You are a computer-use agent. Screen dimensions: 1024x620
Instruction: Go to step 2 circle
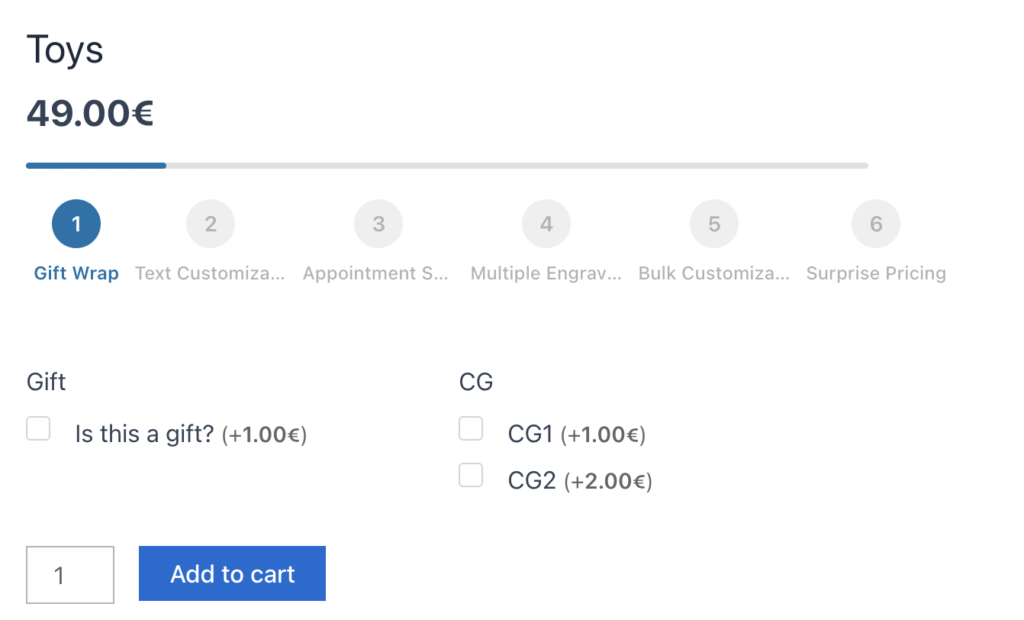210,224
